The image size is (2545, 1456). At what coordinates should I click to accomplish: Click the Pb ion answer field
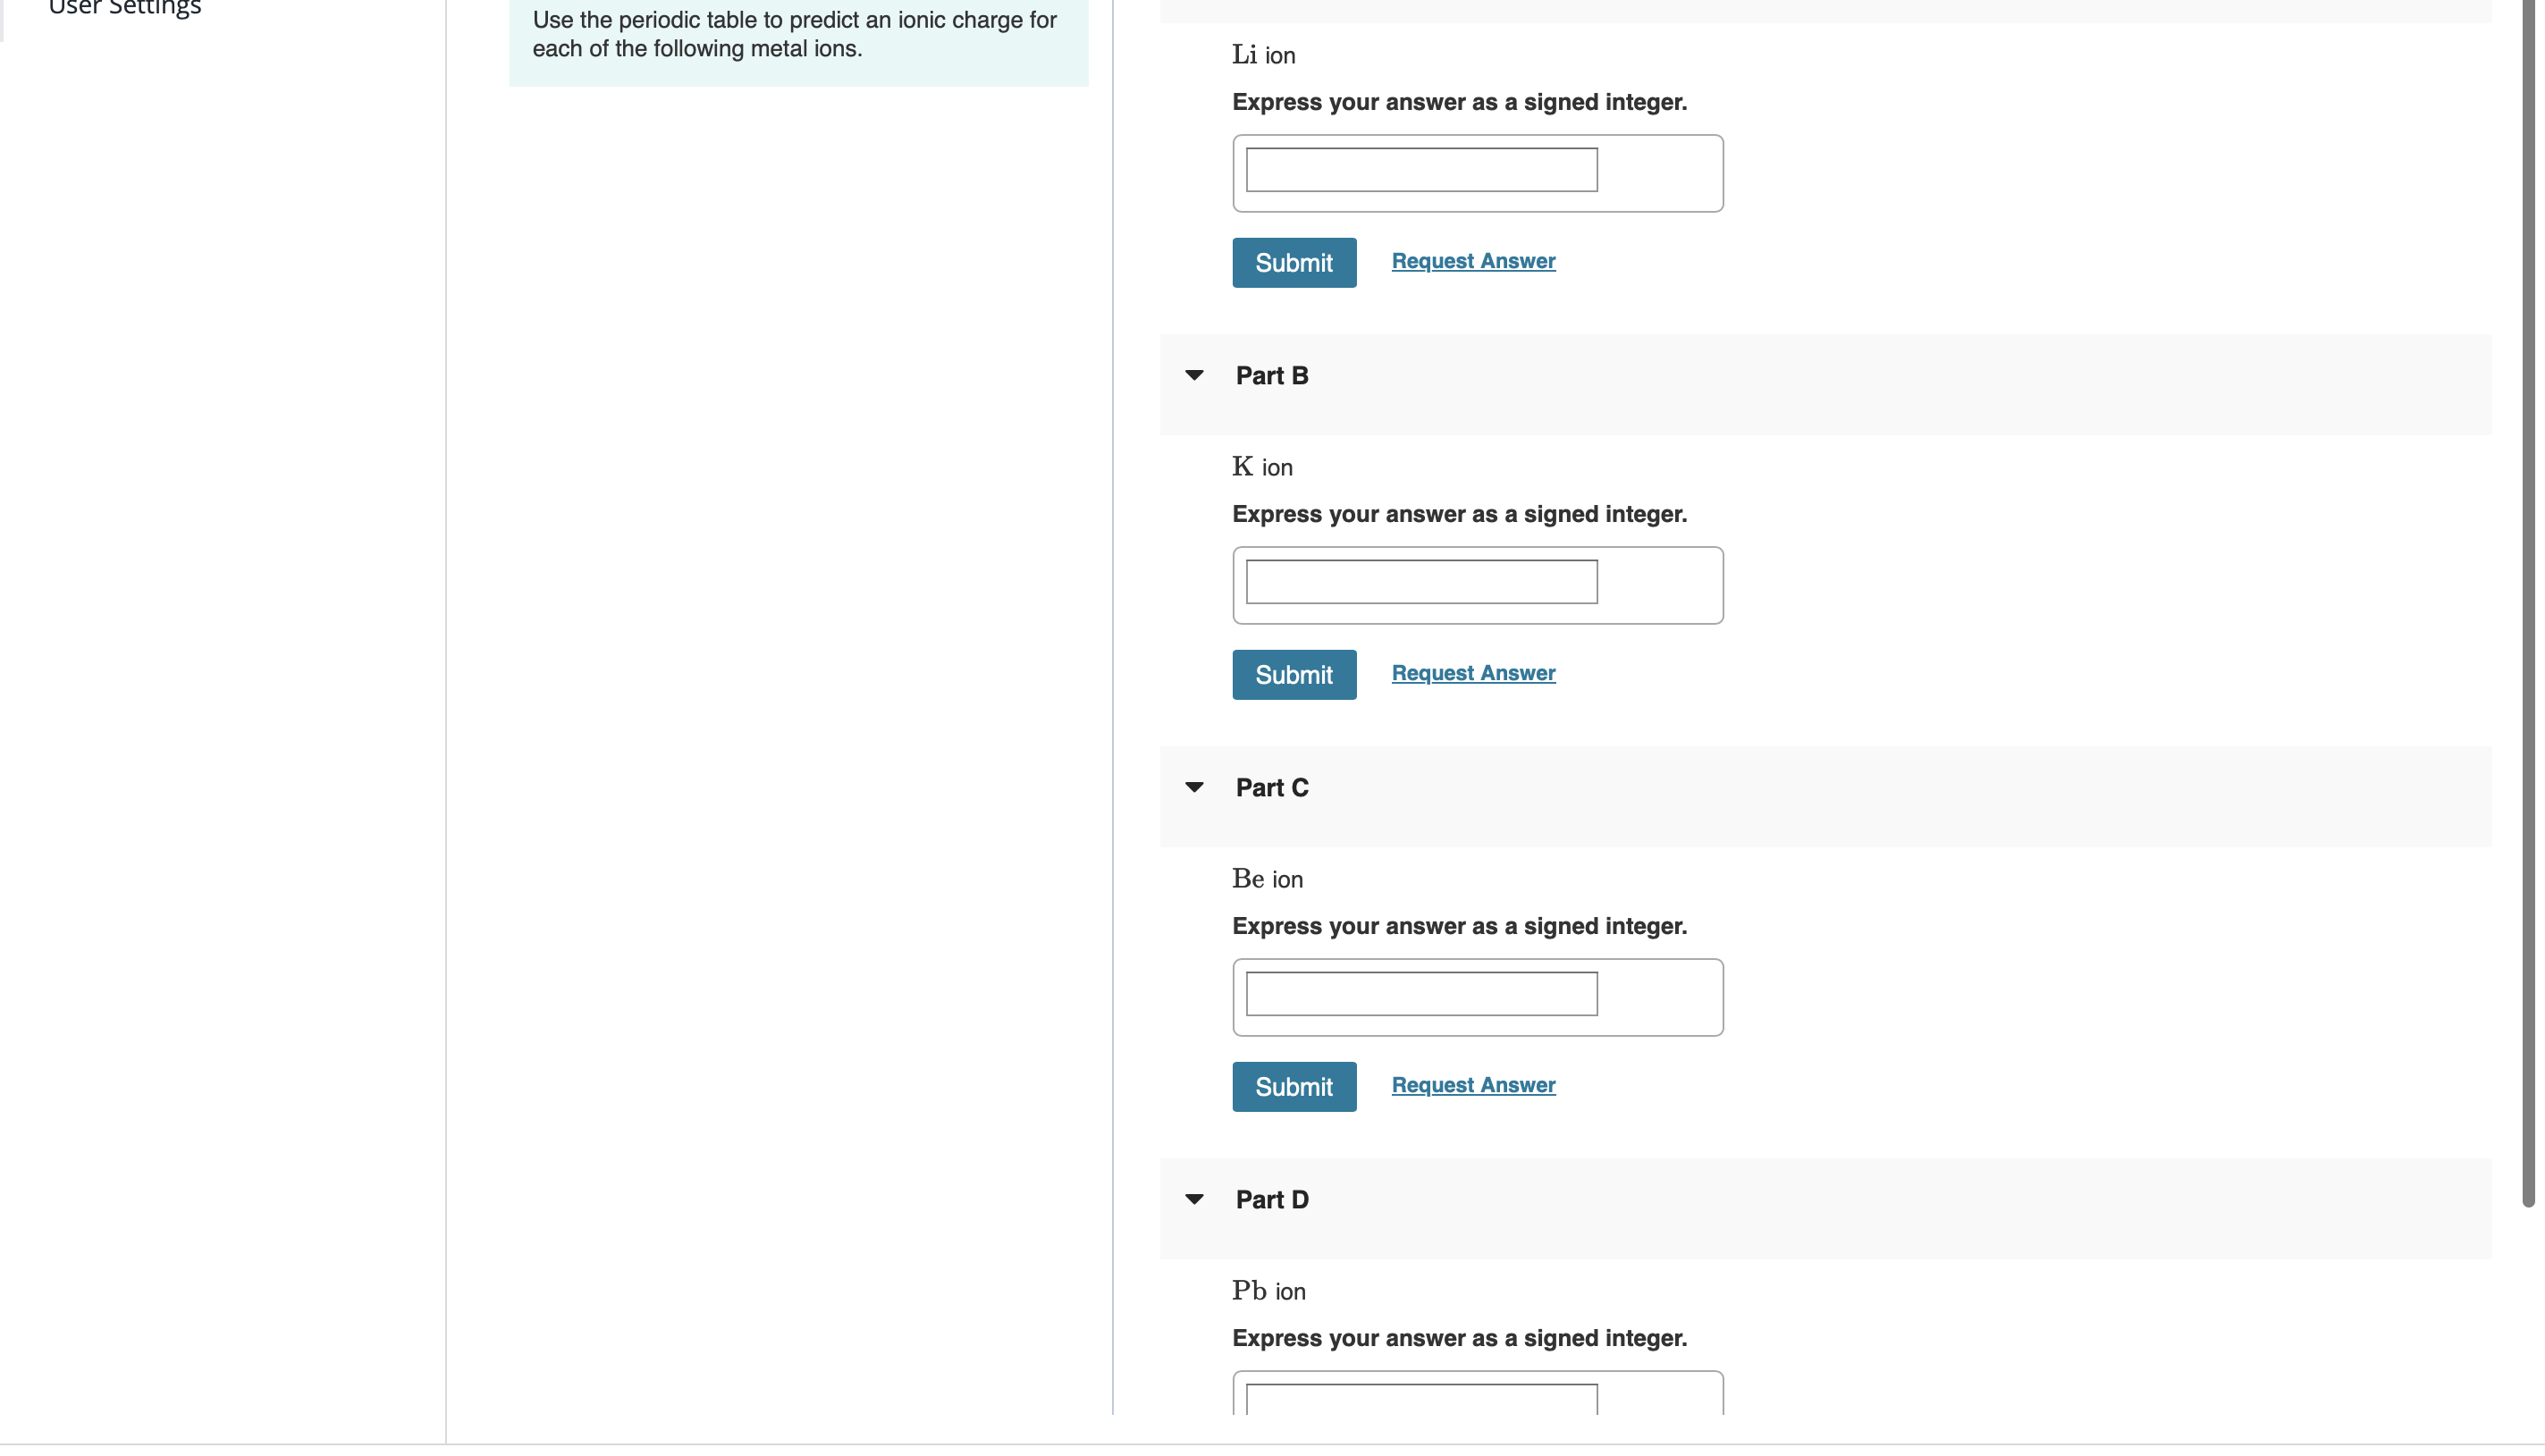pyautogui.click(x=1421, y=1399)
